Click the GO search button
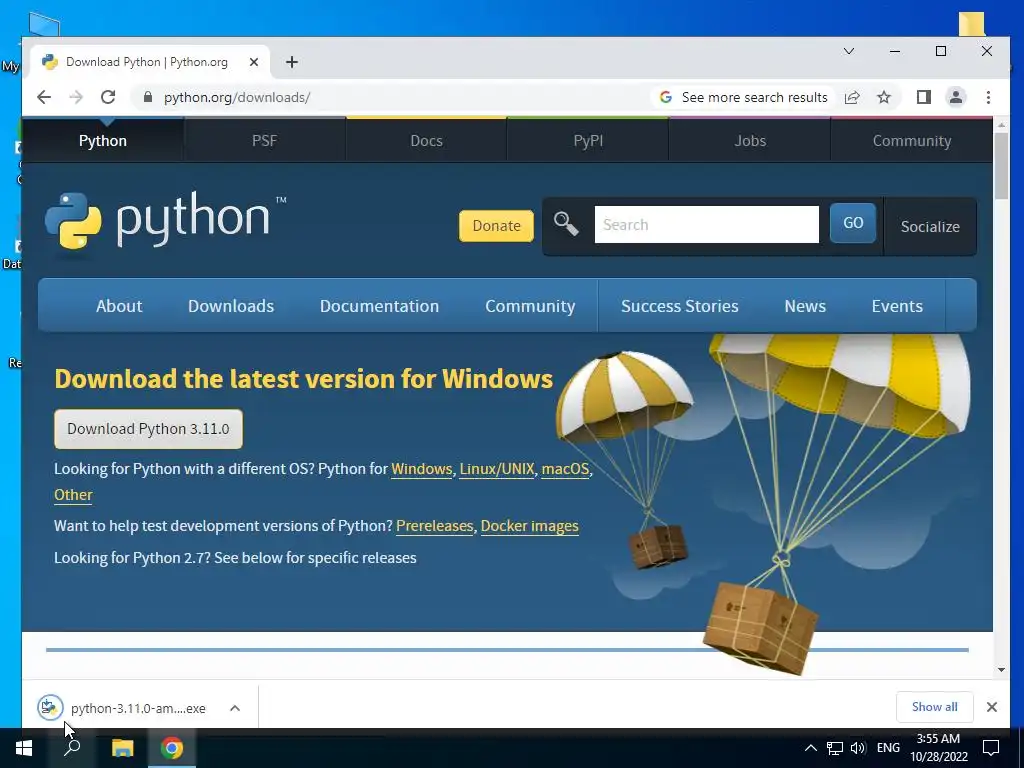The width and height of the screenshot is (1024, 768). tap(853, 223)
